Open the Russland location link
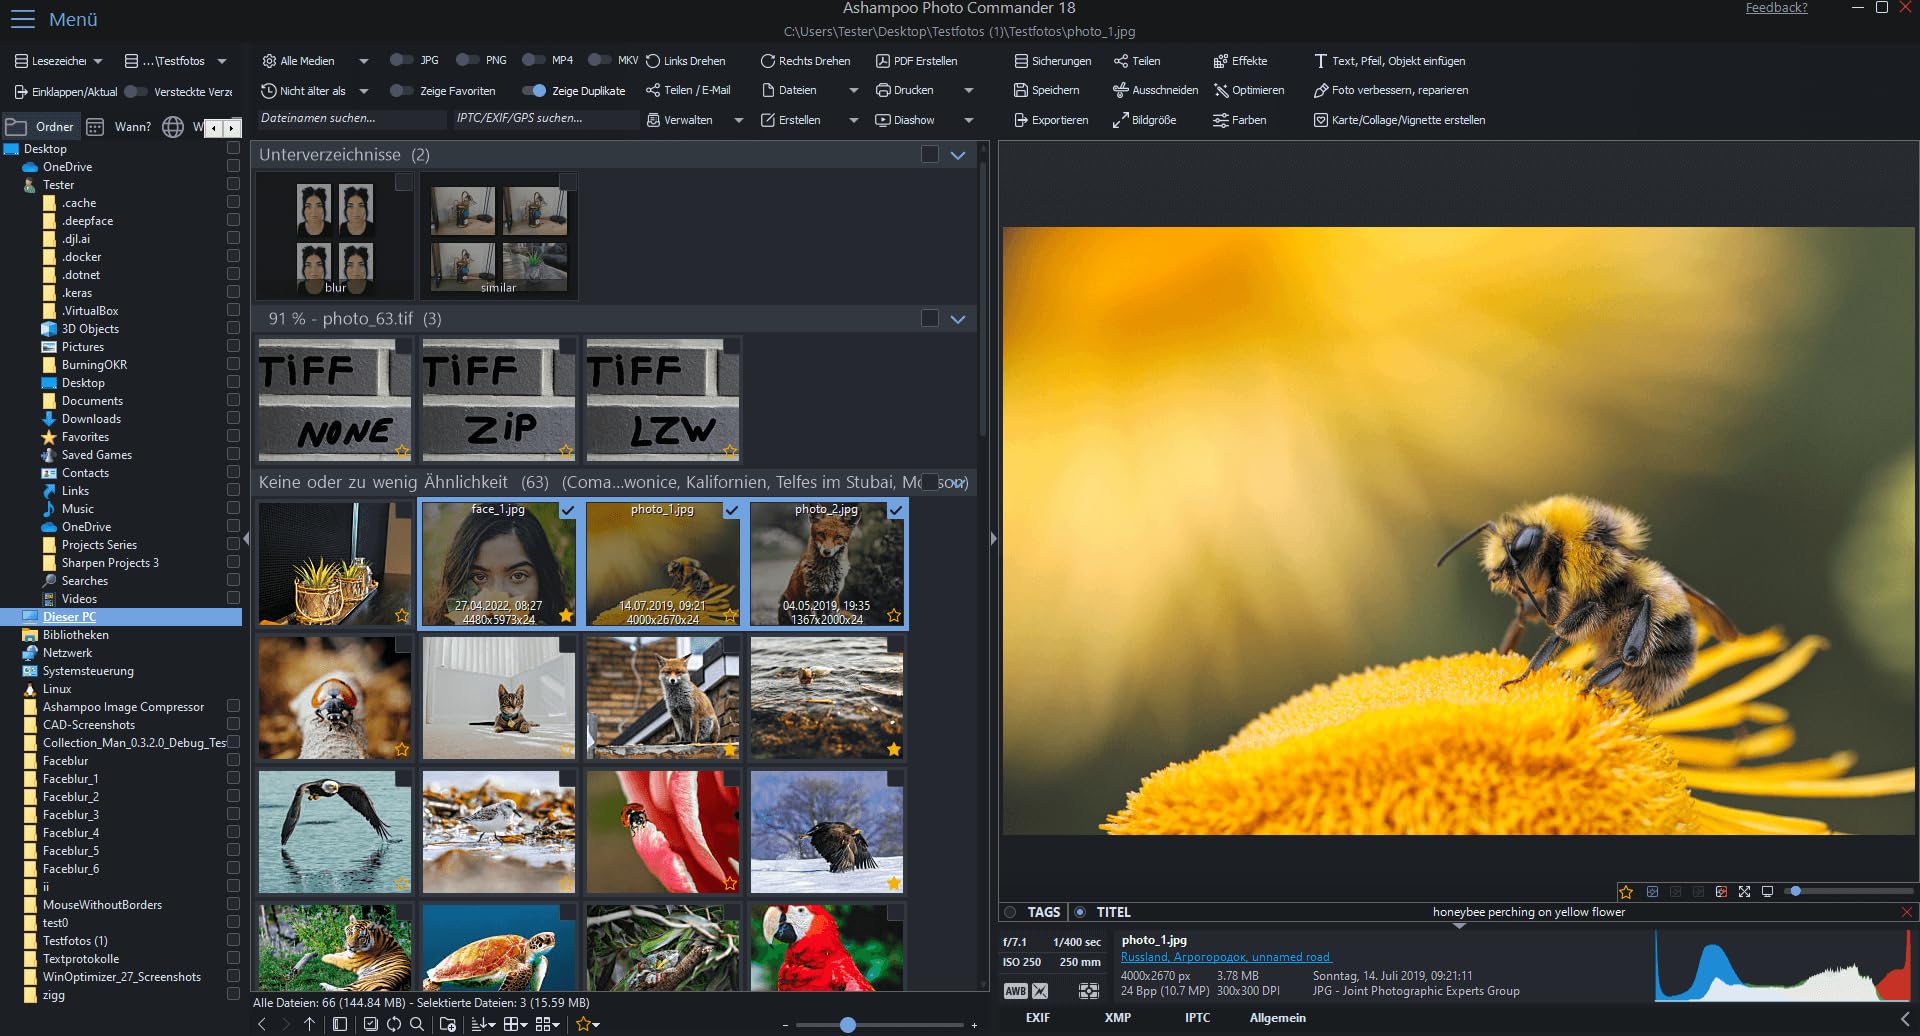 pyautogui.click(x=1226, y=957)
